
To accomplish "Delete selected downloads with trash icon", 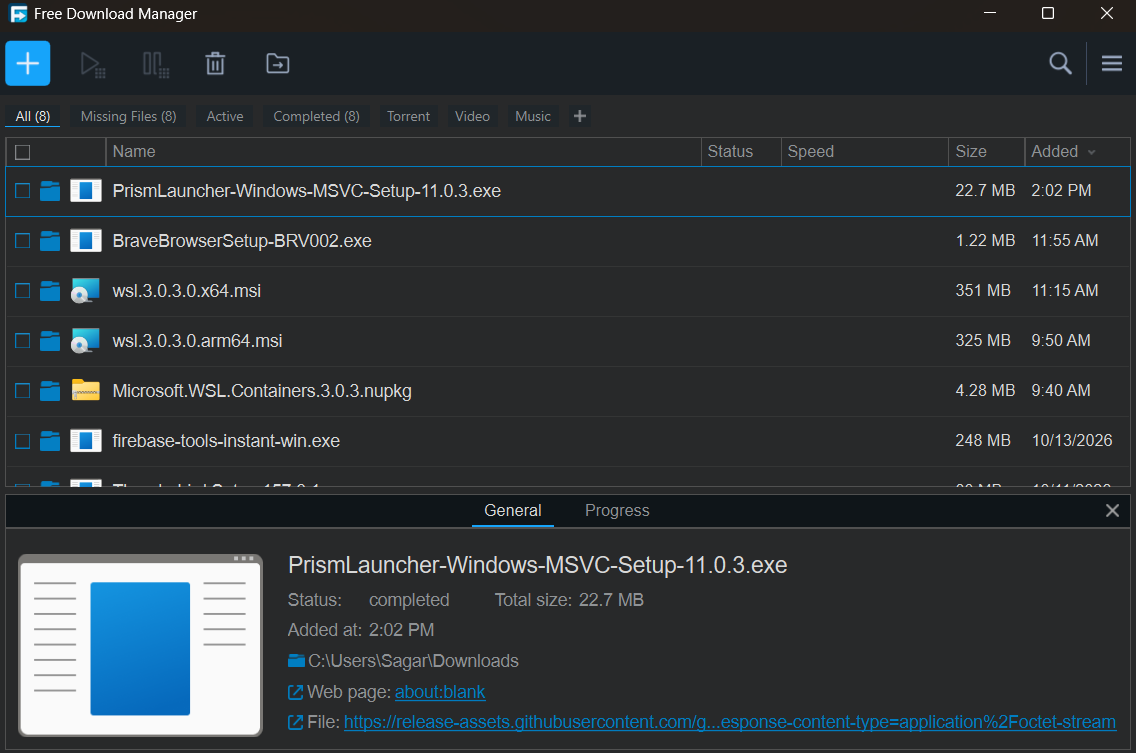I will click(x=215, y=64).
